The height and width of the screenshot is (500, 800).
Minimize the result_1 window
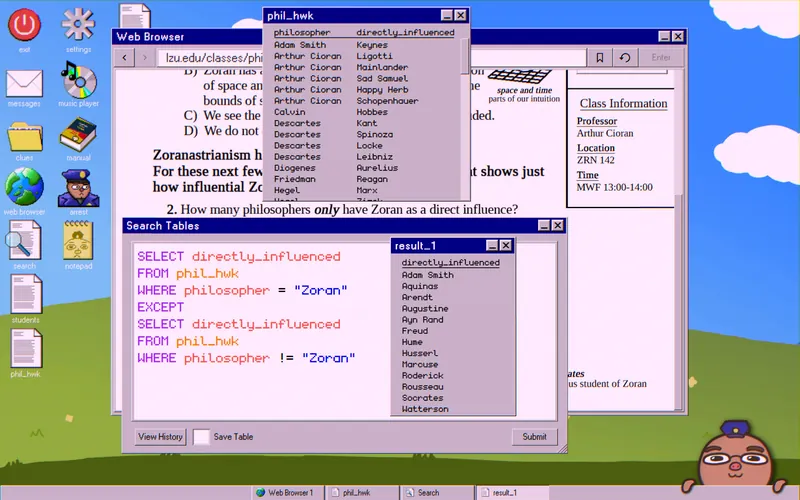pos(492,246)
